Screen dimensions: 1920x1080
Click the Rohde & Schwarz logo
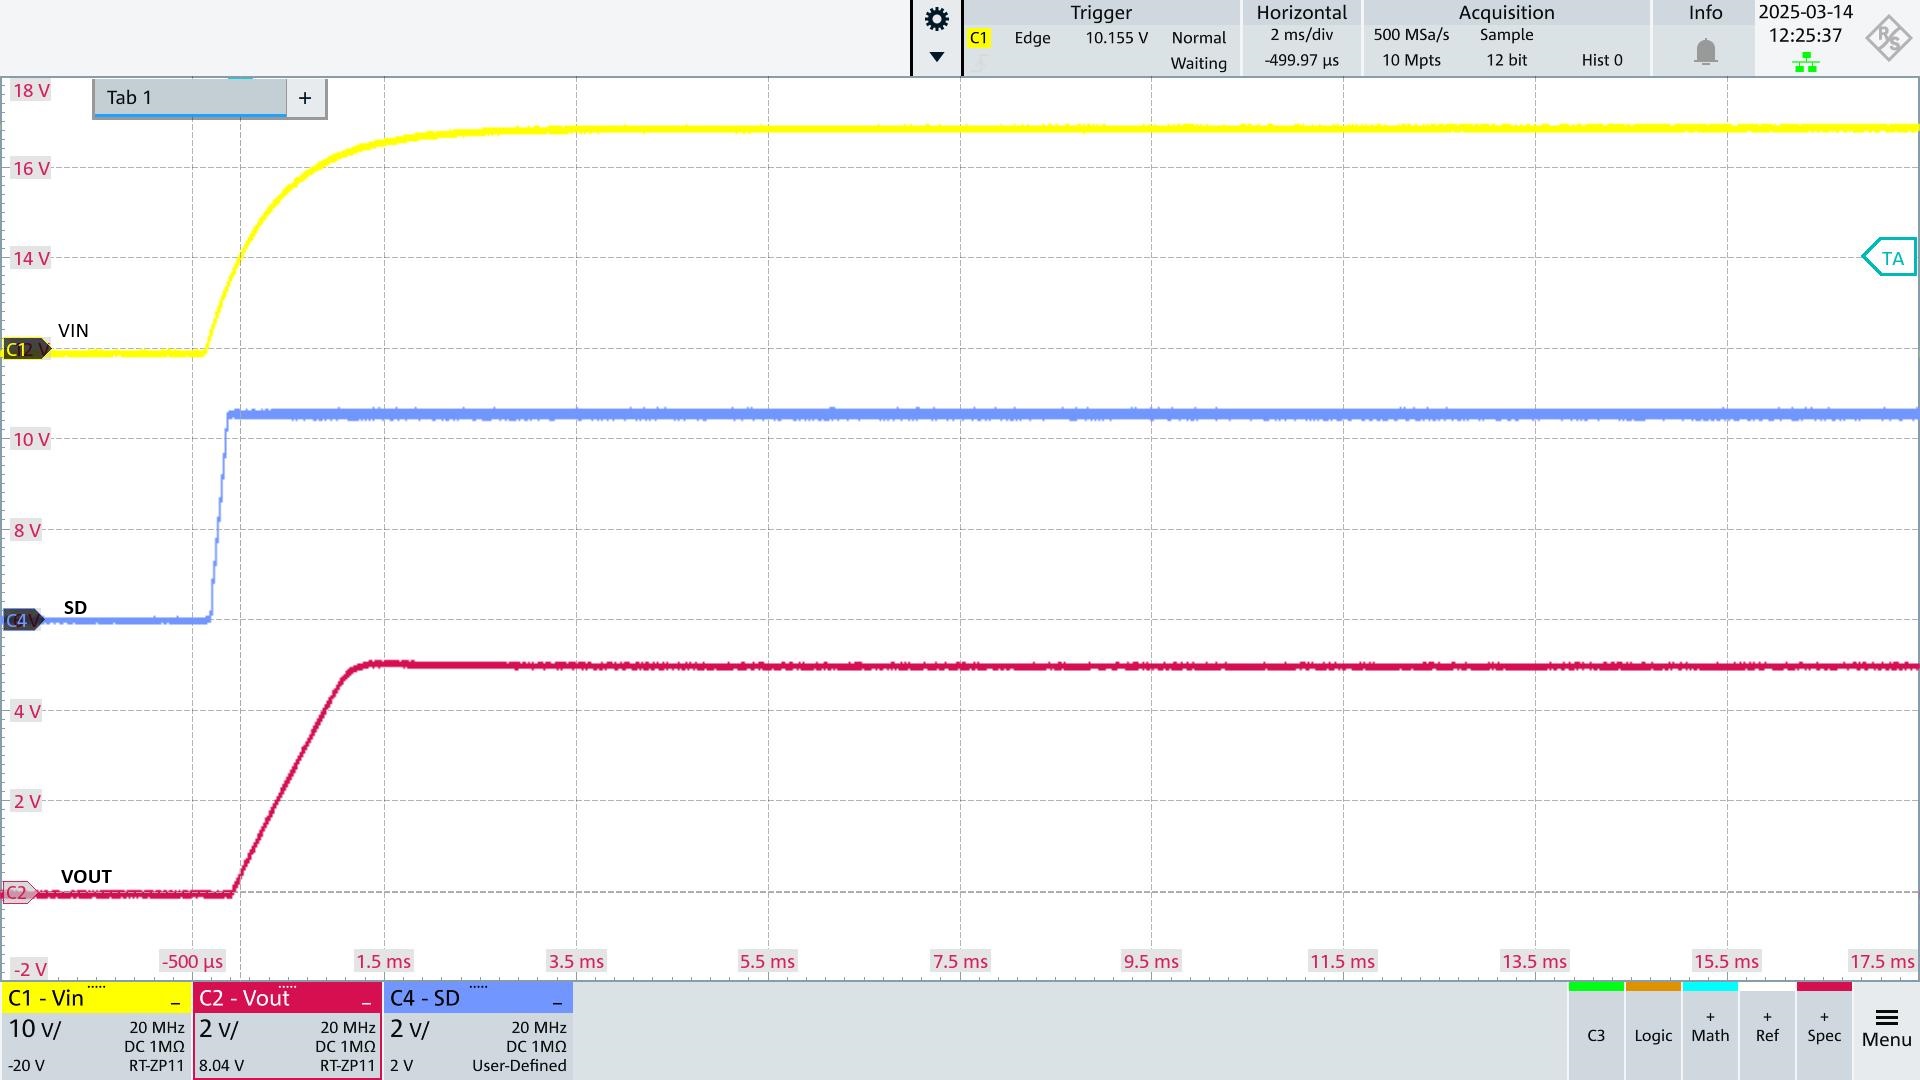coord(1888,36)
